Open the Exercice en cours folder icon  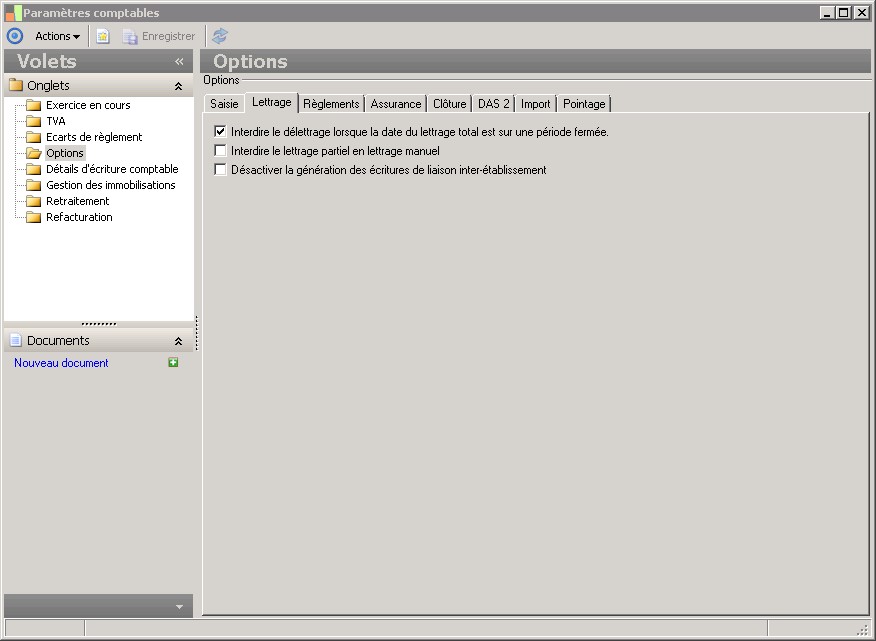[34, 105]
